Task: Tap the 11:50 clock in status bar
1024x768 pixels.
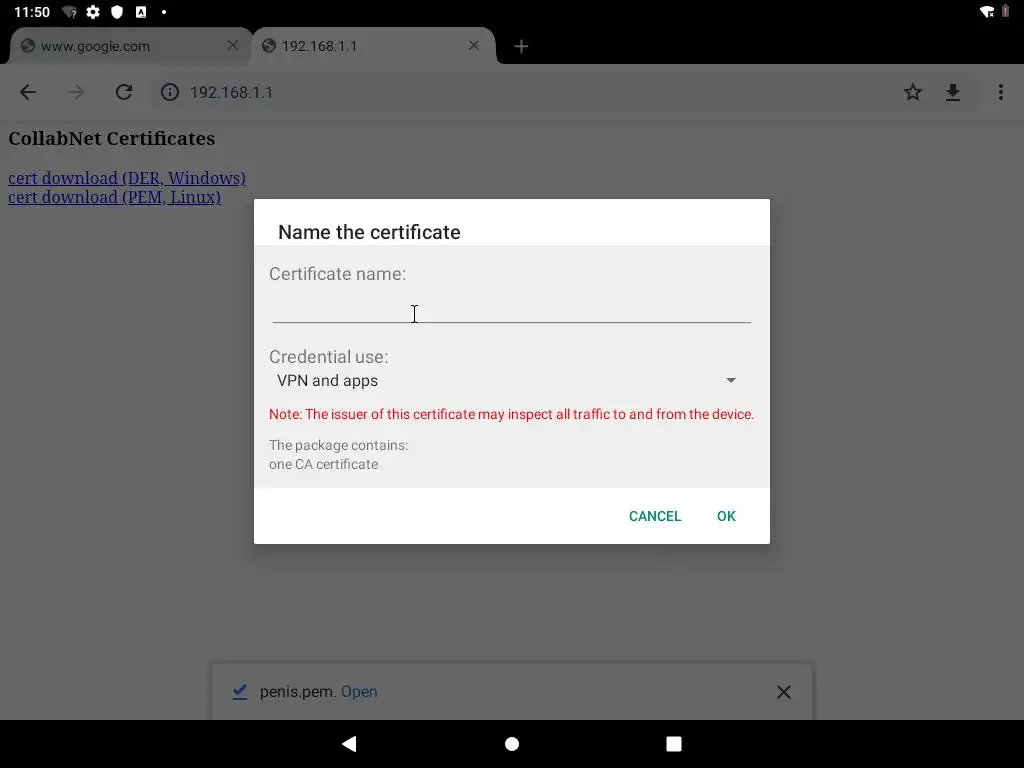Action: point(32,12)
